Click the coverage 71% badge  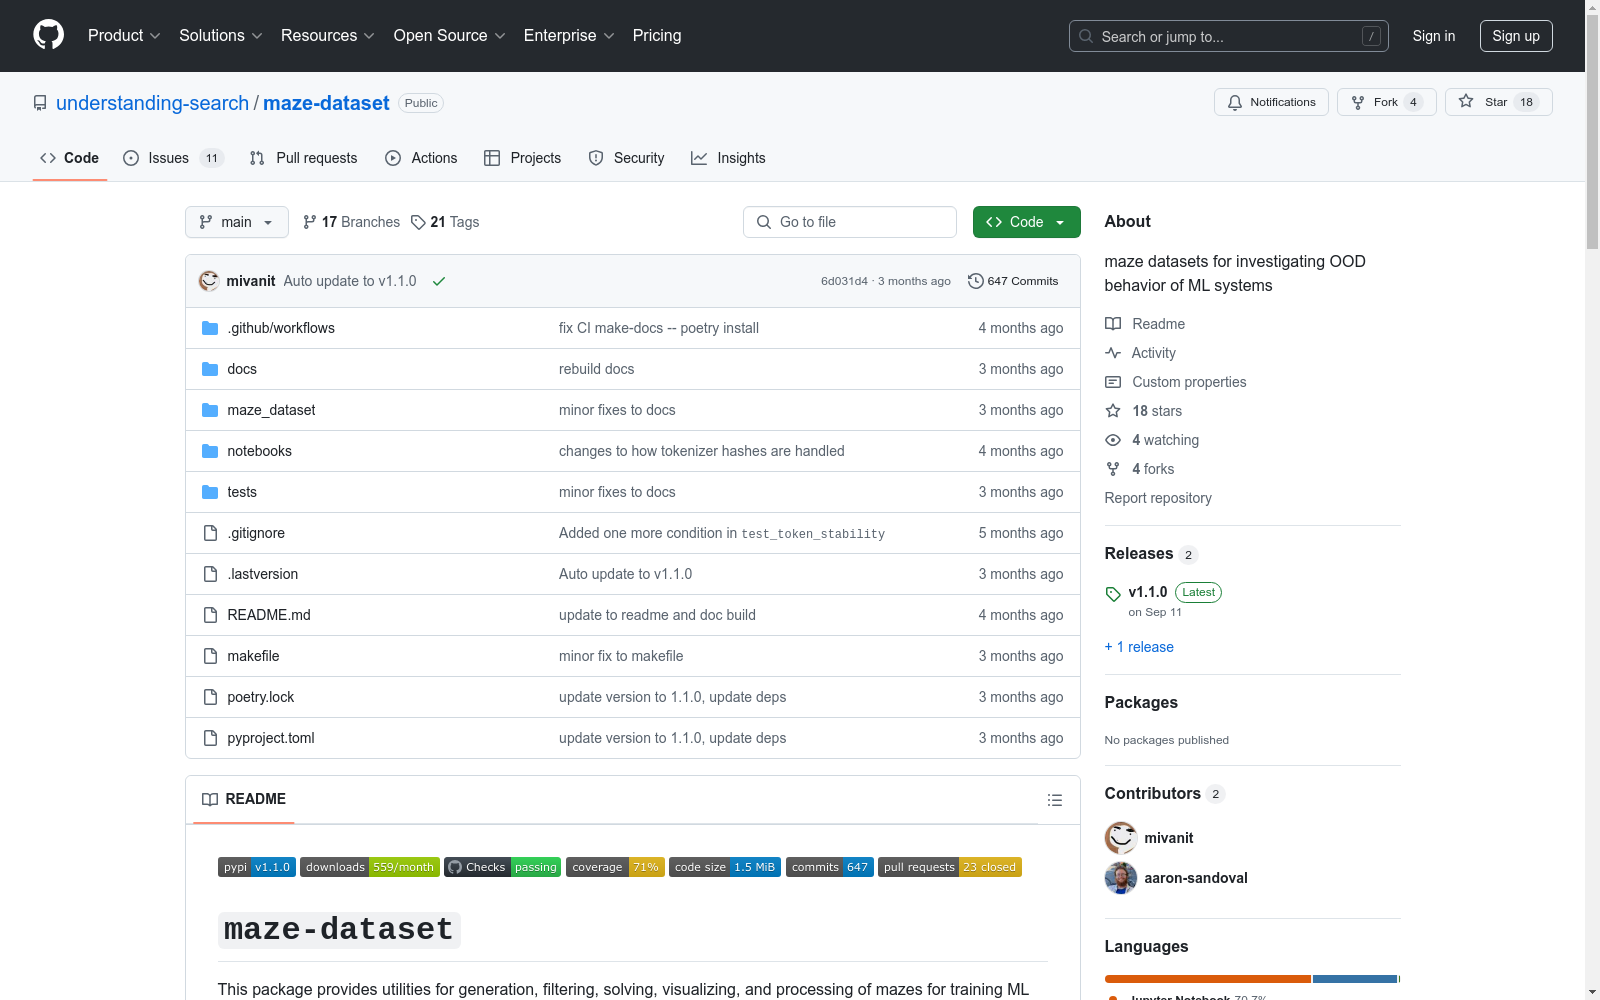tap(615, 867)
